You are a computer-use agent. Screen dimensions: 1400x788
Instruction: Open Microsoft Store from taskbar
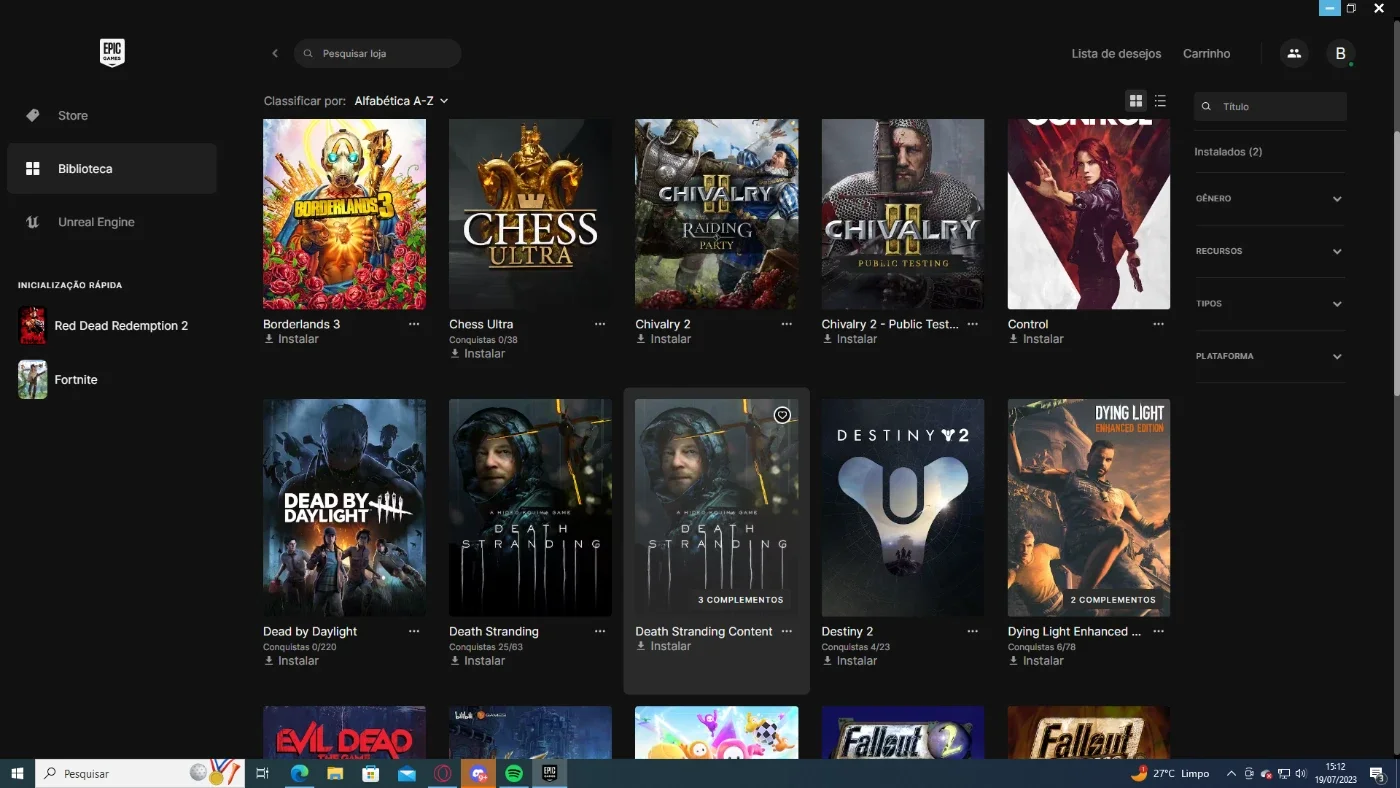[370, 773]
